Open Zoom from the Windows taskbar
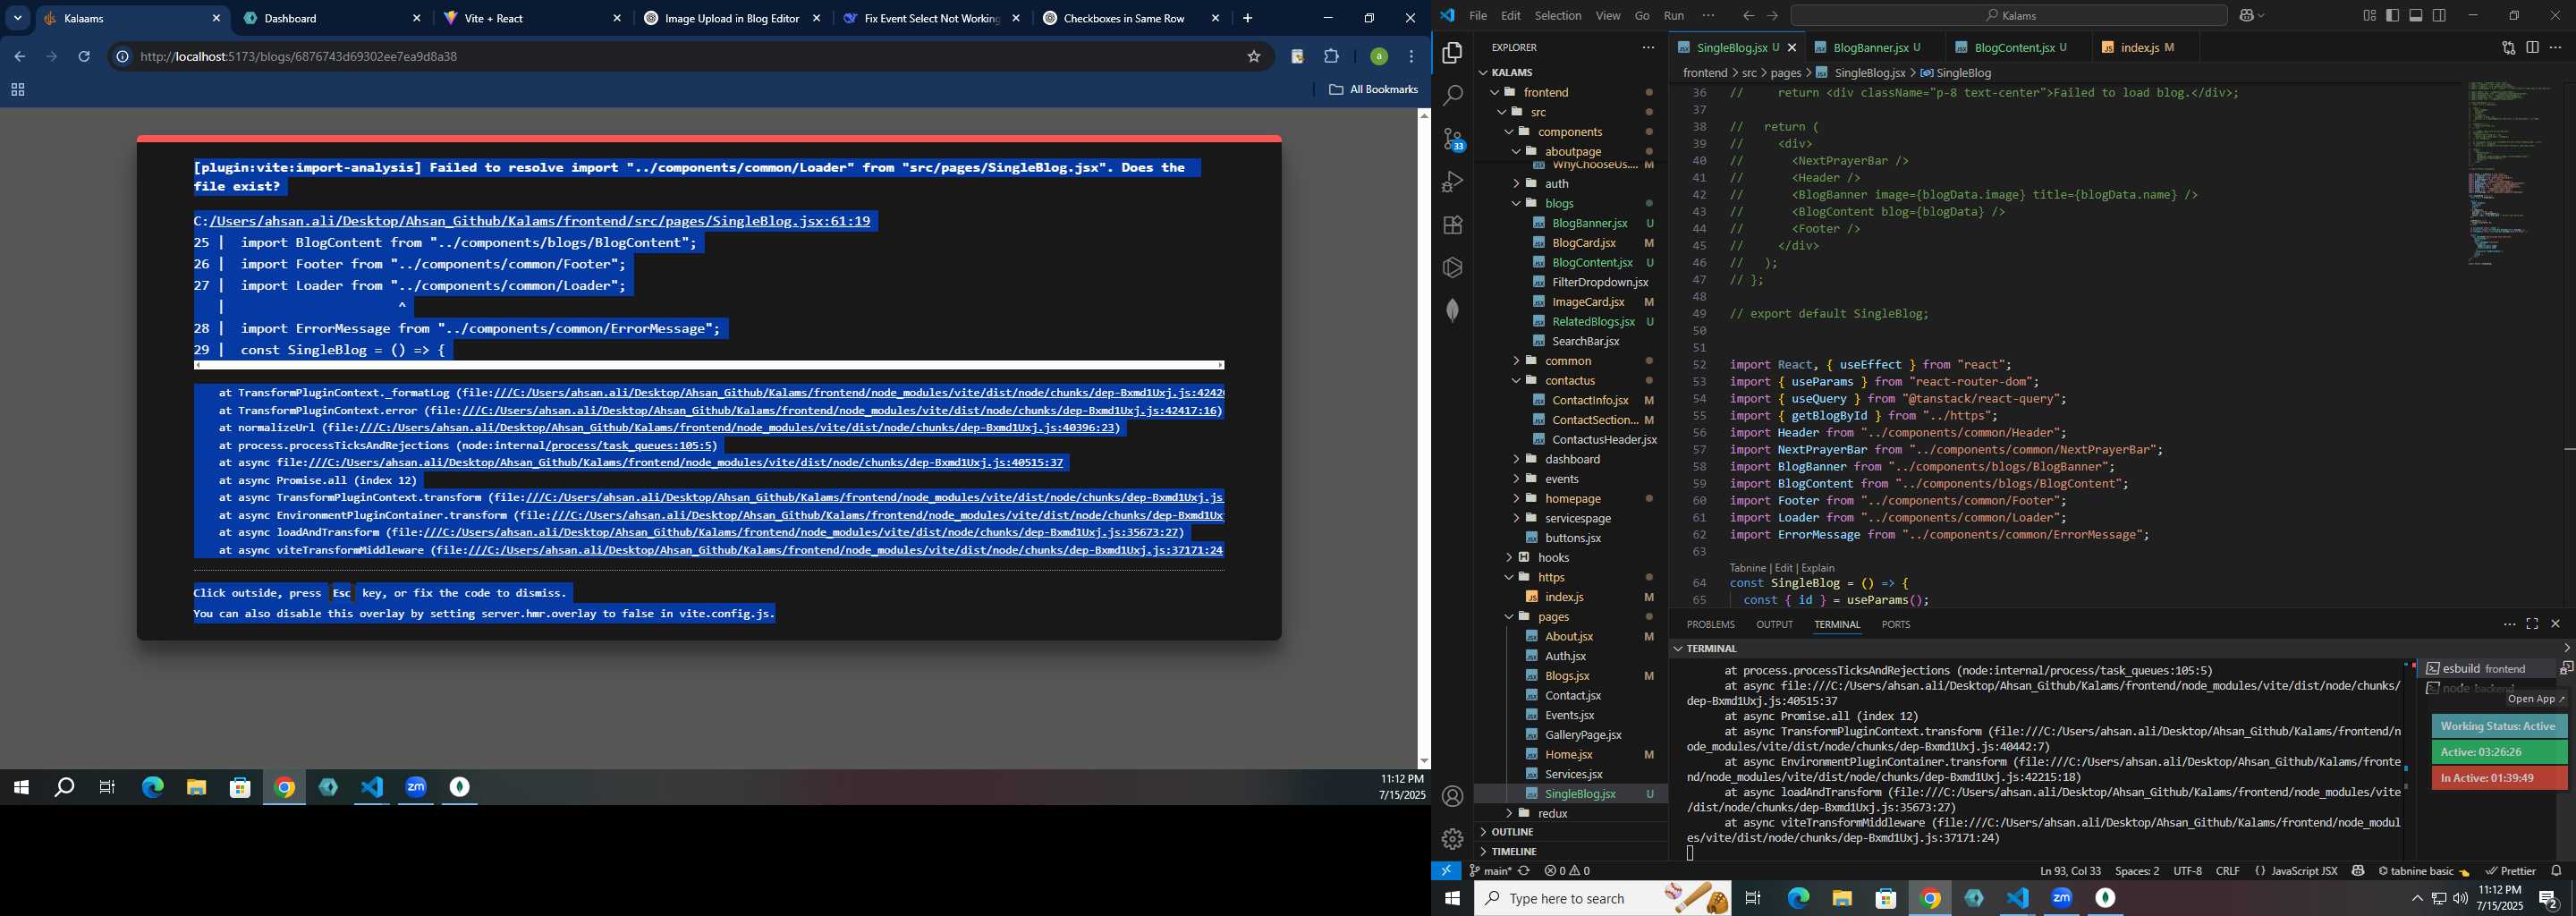Image resolution: width=2576 pixels, height=916 pixels. point(2062,899)
